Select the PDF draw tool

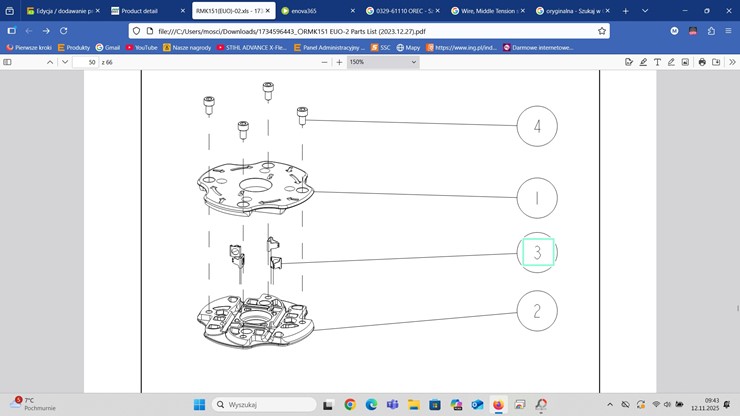pos(671,62)
